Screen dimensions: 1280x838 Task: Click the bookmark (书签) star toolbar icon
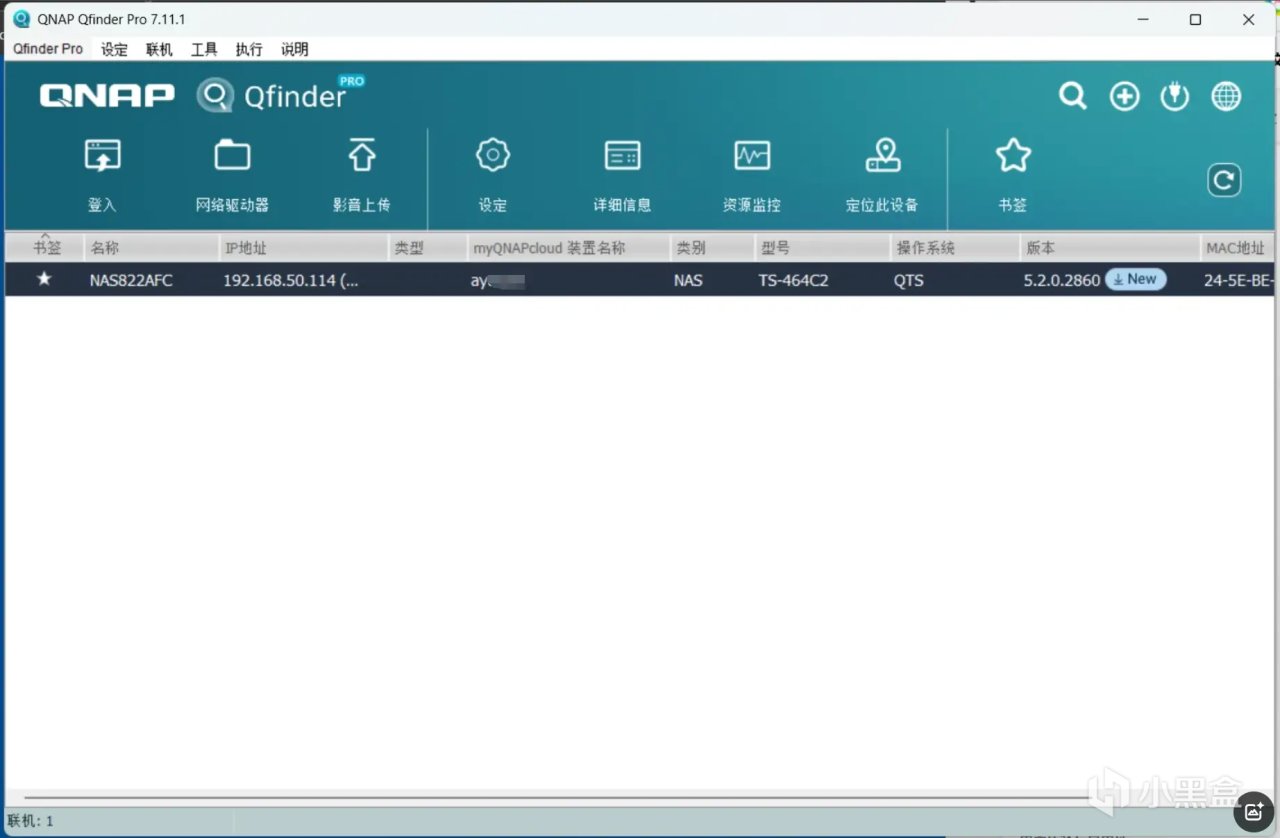coord(1013,156)
